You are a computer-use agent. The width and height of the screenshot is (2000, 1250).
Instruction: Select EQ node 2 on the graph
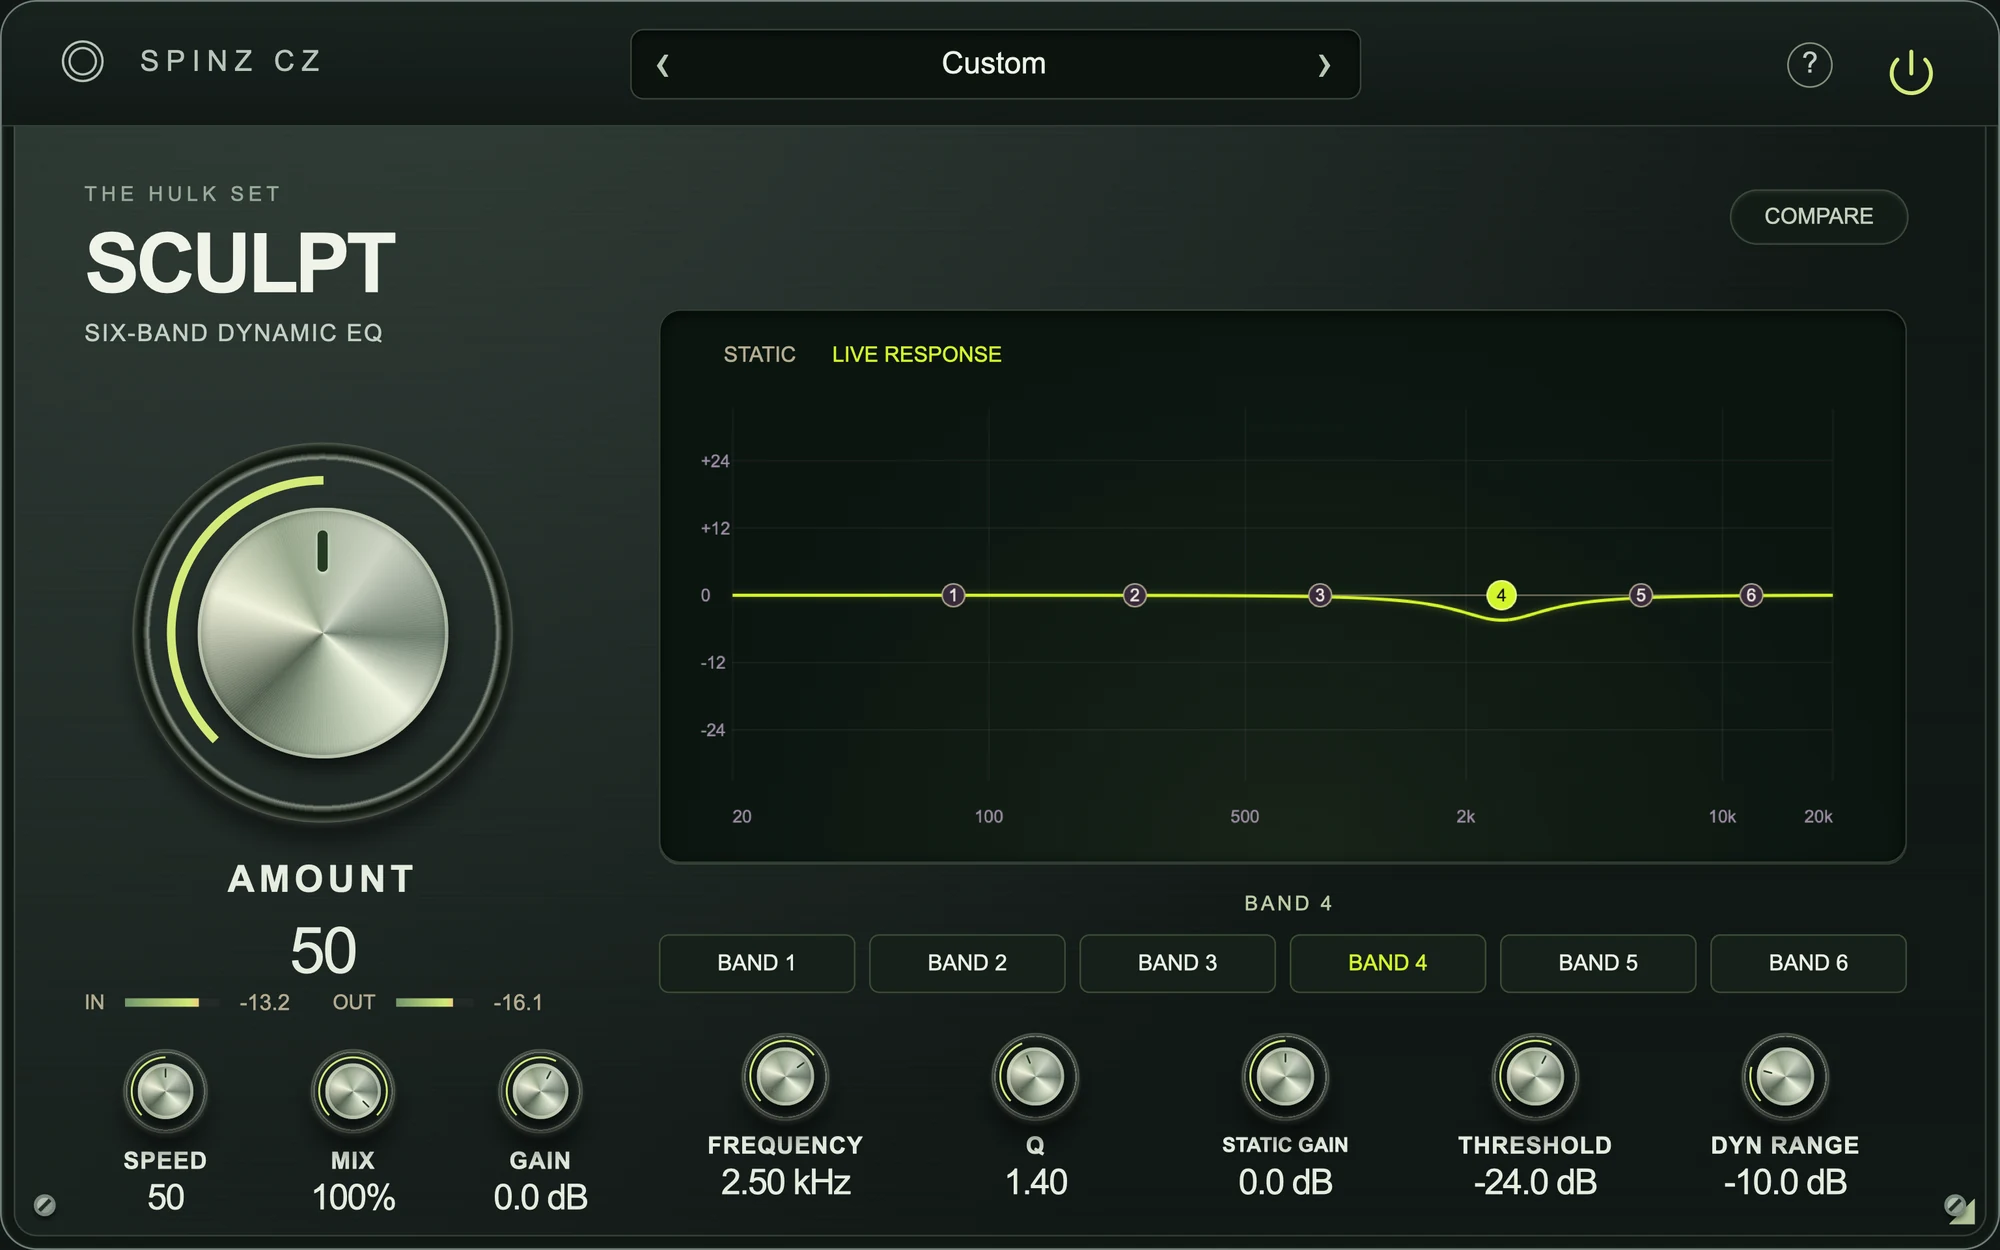click(1134, 595)
